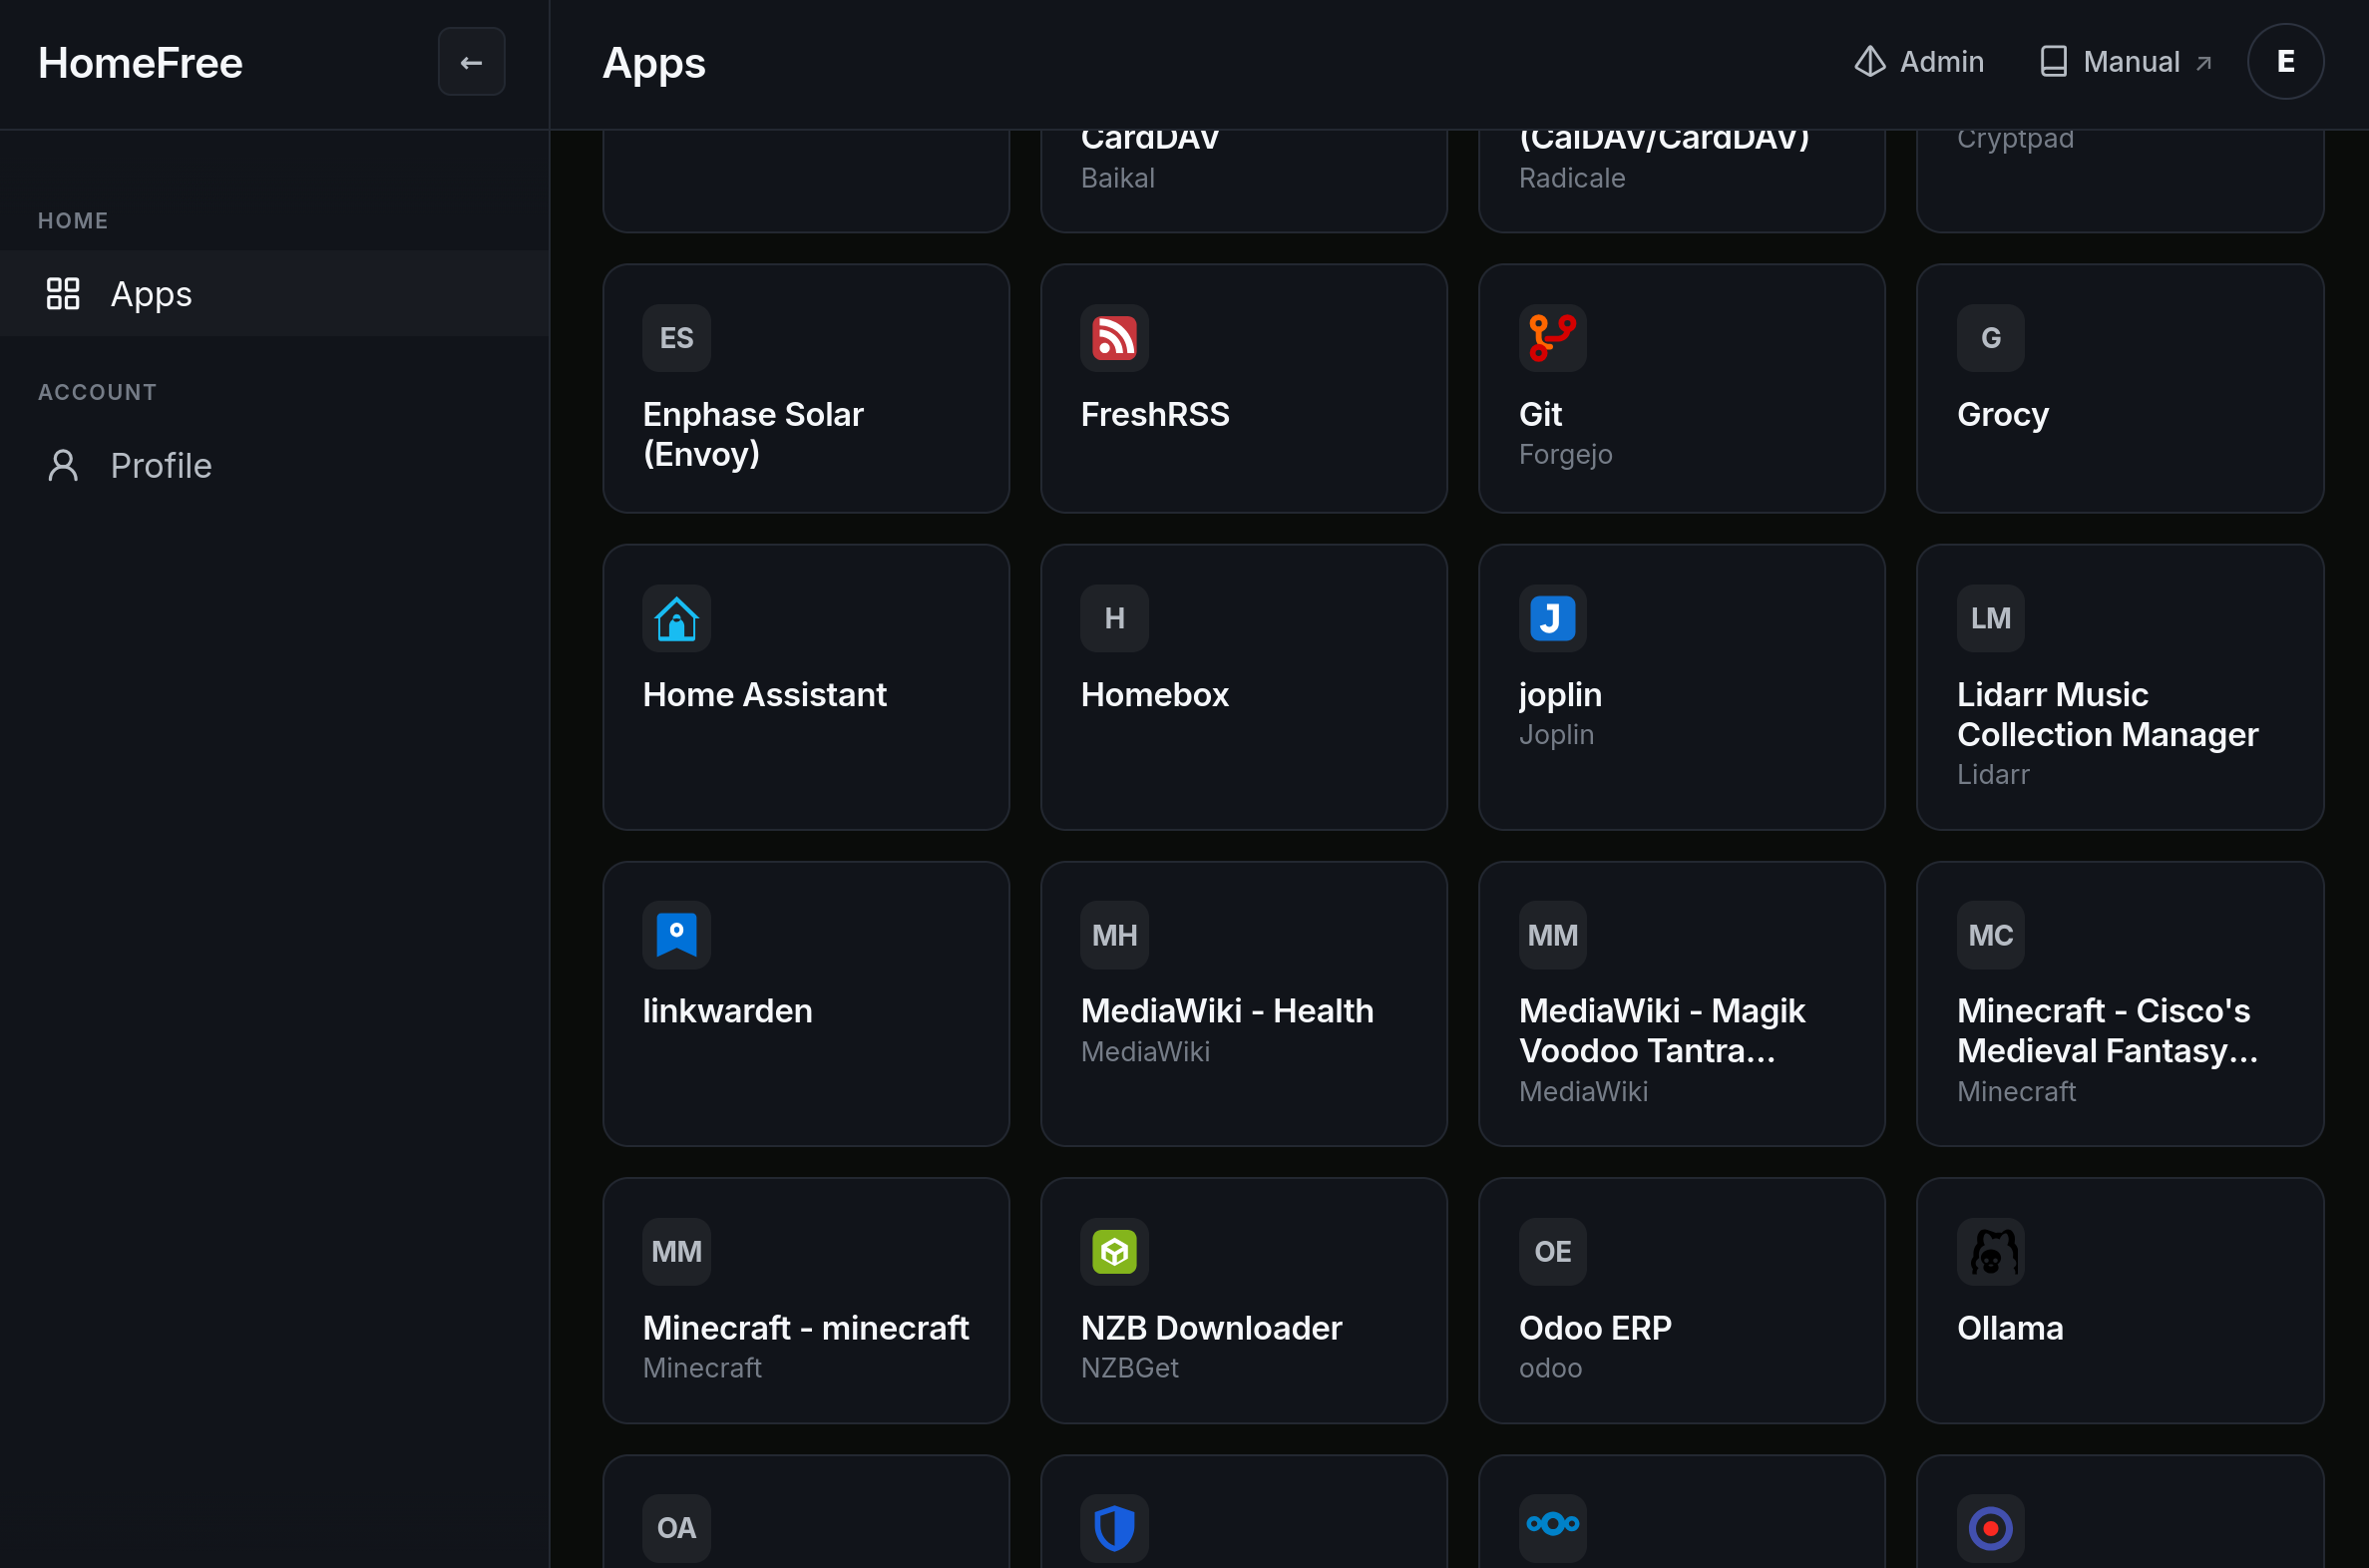Click the Git branch icon
The width and height of the screenshot is (2369, 1568).
click(x=1552, y=338)
